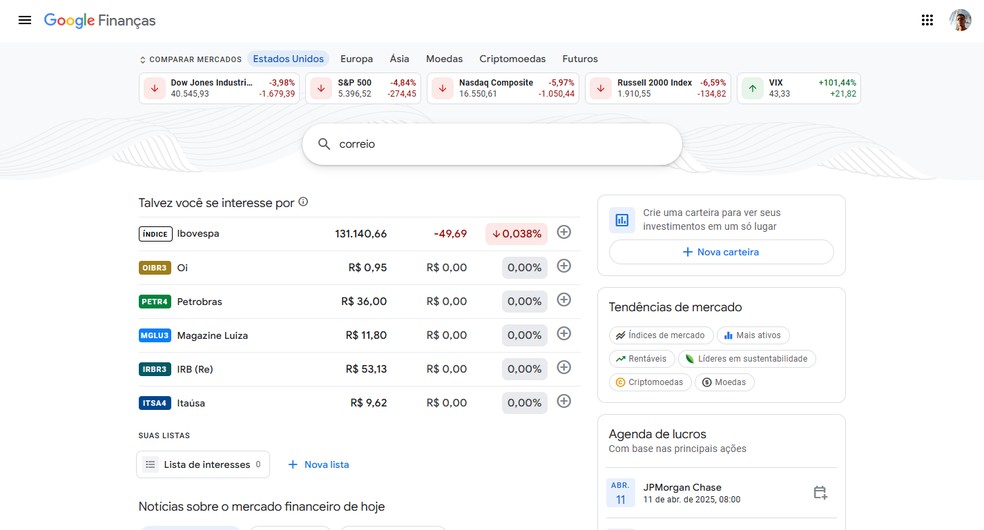Click '+ Nova lista' to create a list

pyautogui.click(x=318, y=465)
